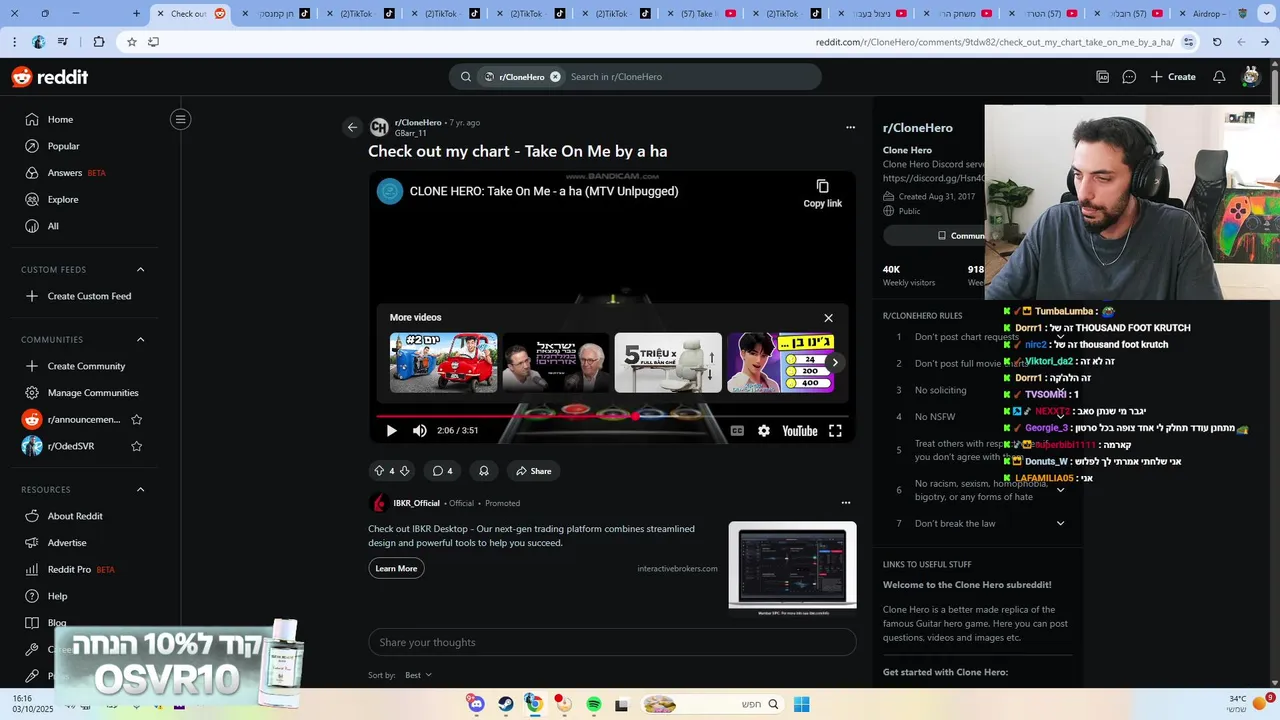Bookmark the page with the star icon
Viewport: 1280px width, 720px height.
[131, 42]
